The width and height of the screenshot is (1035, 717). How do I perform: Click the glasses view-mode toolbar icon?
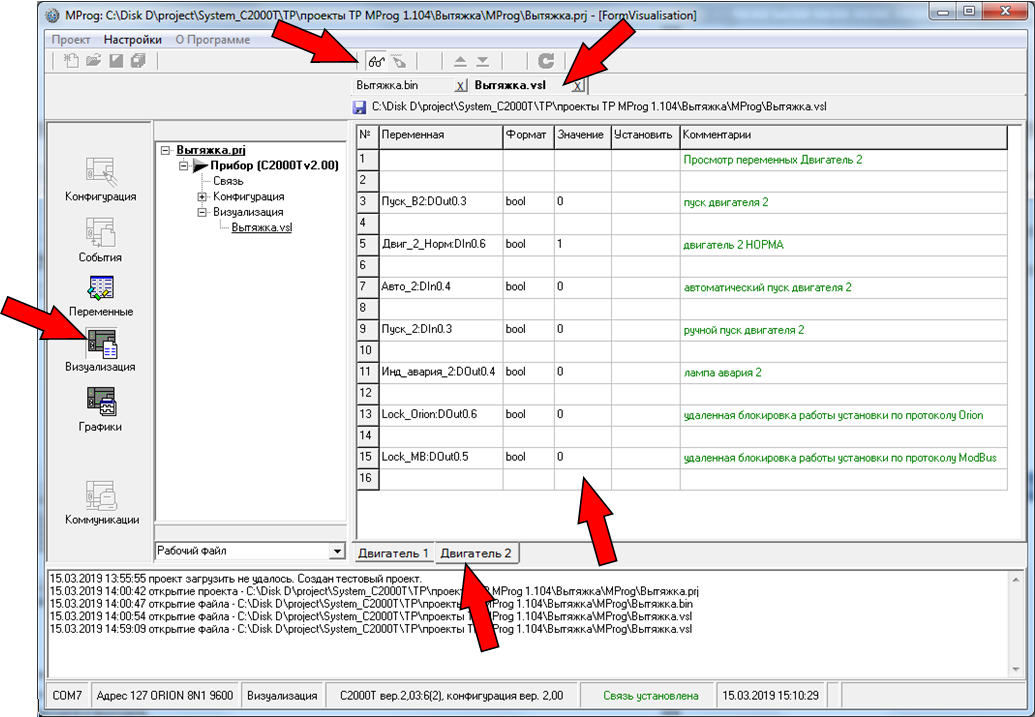tap(377, 61)
